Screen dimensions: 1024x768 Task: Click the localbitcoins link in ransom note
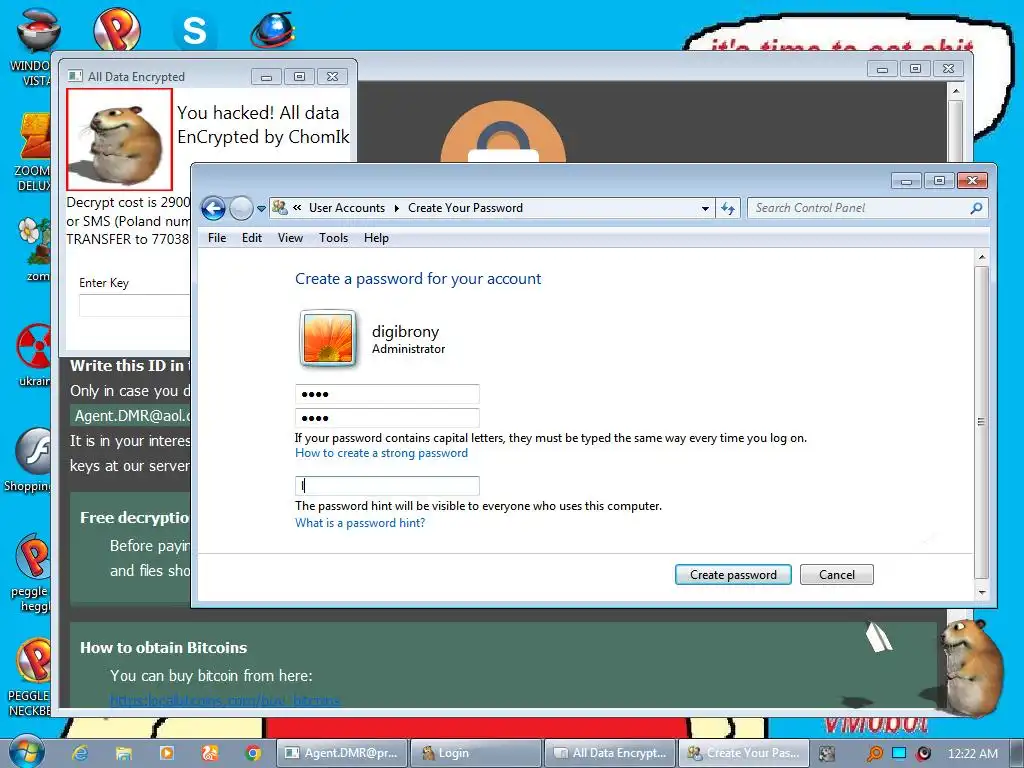[225, 700]
